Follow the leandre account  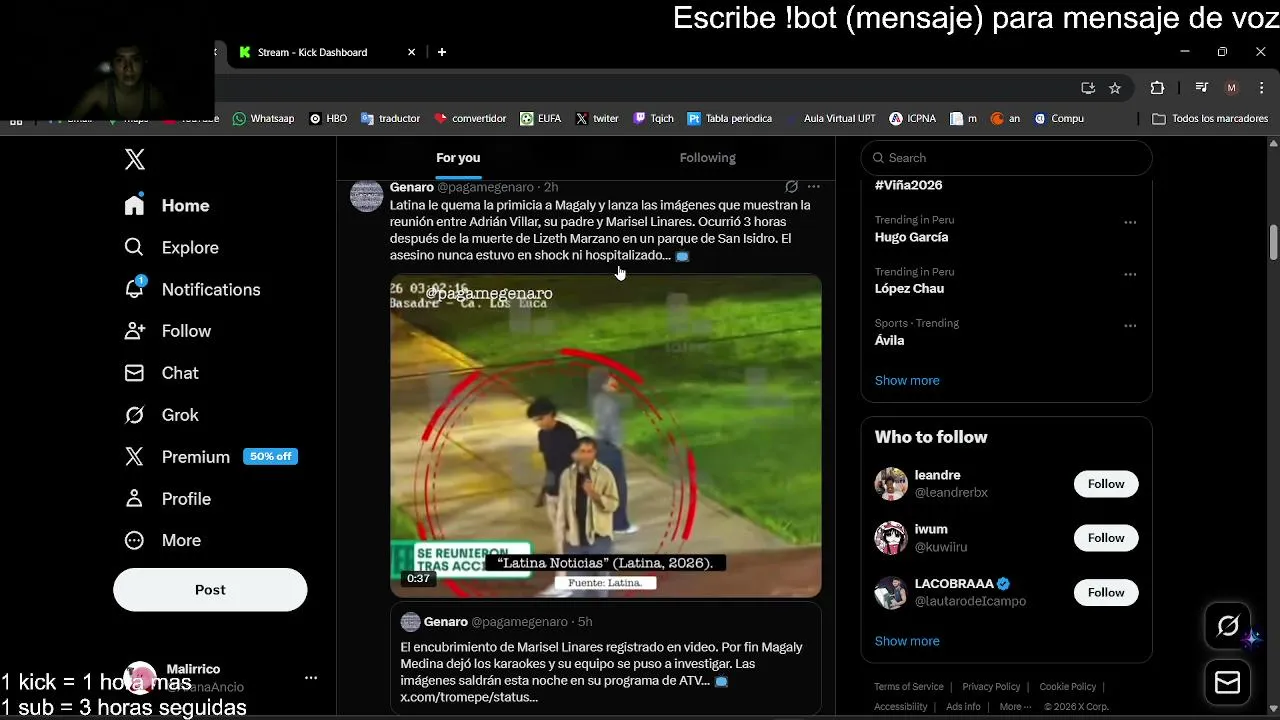click(x=1106, y=484)
